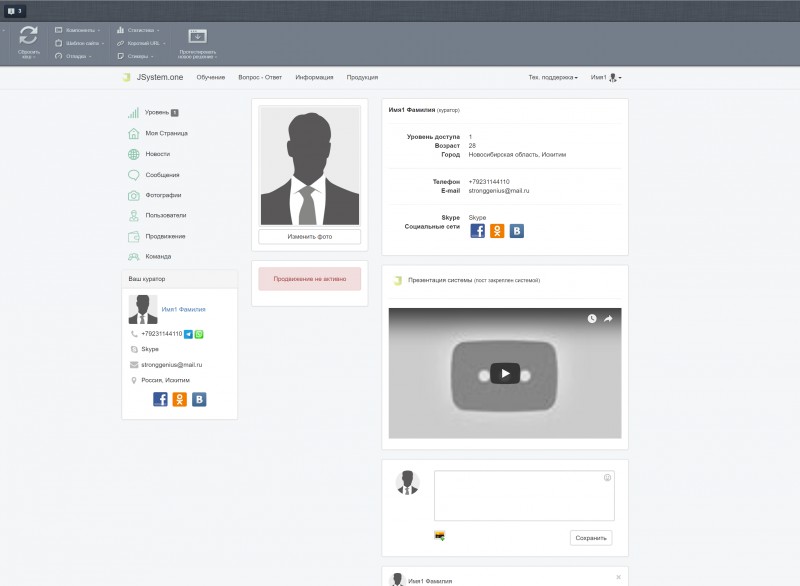Open the Информация menu item
800x586 pixels.
point(314,78)
